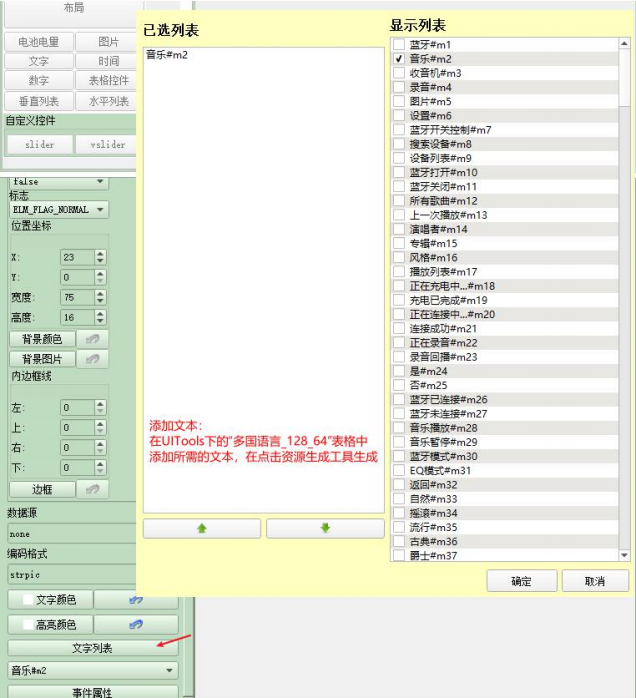Add a 时间 time control
636x698 pixels.
(x=107, y=61)
